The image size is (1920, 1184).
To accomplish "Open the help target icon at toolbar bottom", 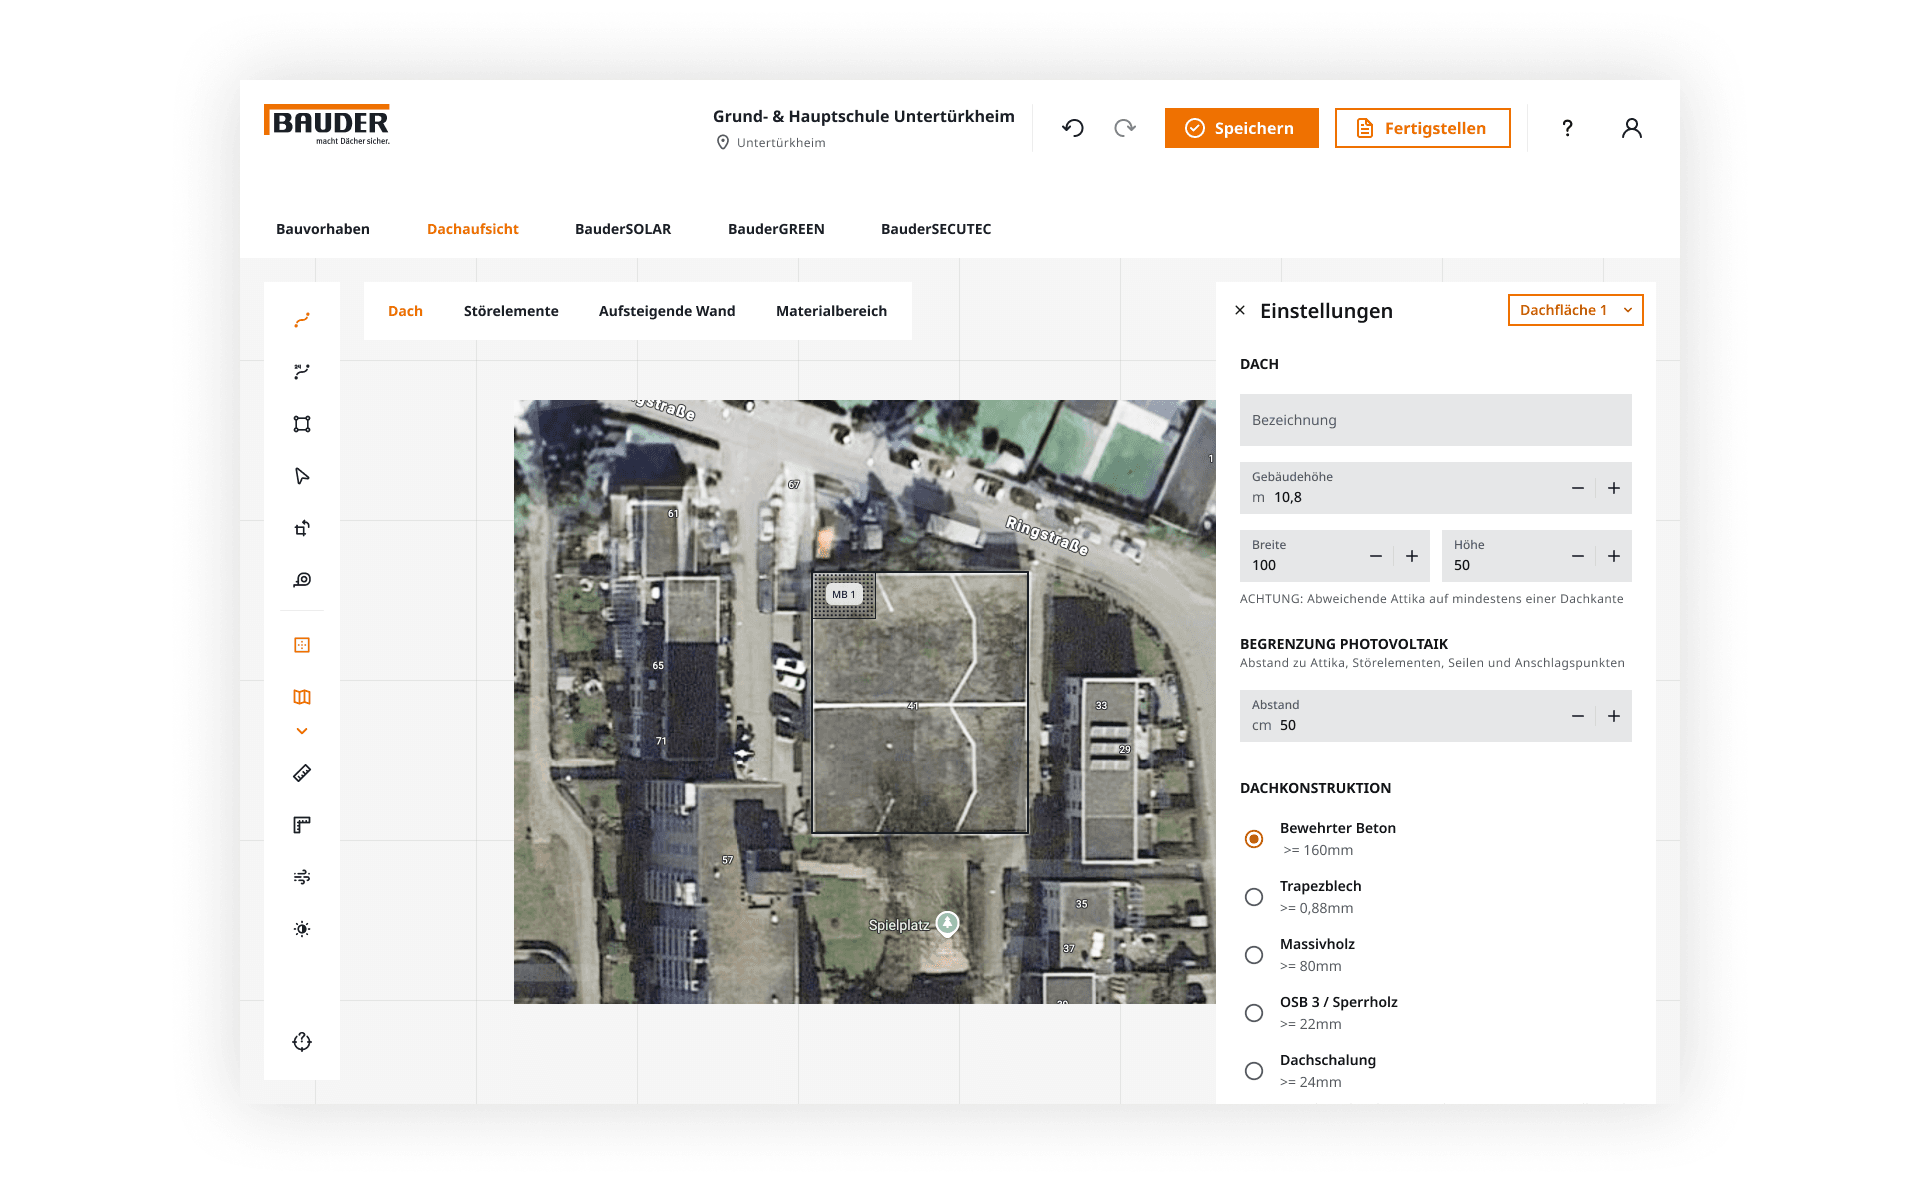I will pos(302,1042).
